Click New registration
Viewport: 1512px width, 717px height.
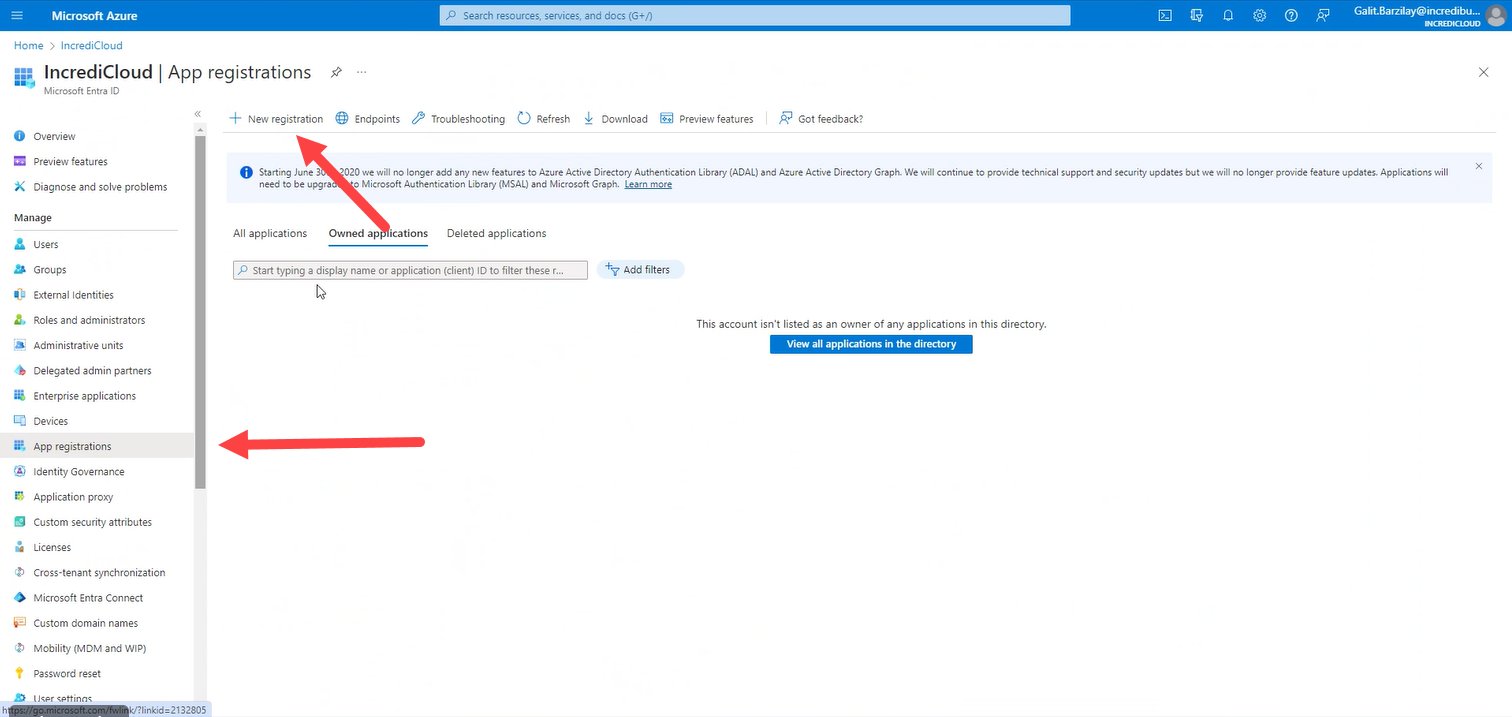tap(276, 118)
